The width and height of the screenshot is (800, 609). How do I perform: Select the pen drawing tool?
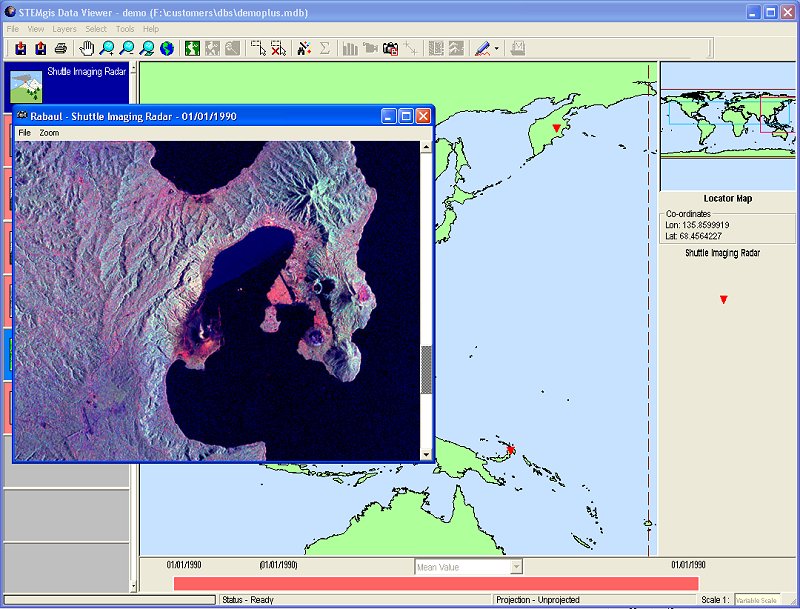[x=482, y=48]
